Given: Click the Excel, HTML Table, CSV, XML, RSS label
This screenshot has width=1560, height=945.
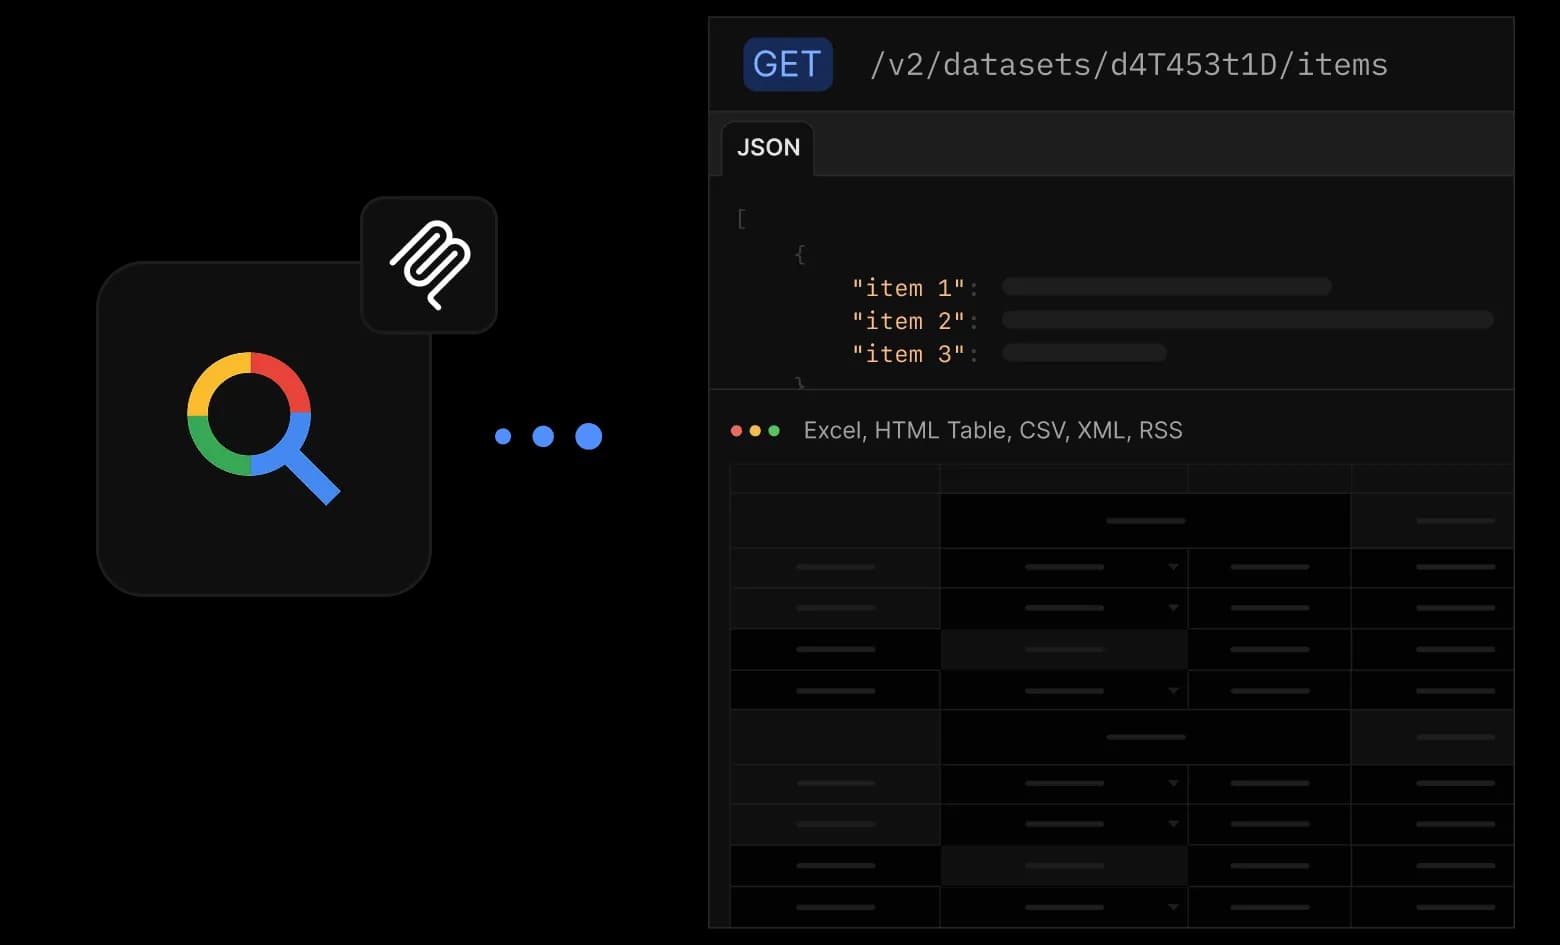Looking at the screenshot, I should 993,431.
